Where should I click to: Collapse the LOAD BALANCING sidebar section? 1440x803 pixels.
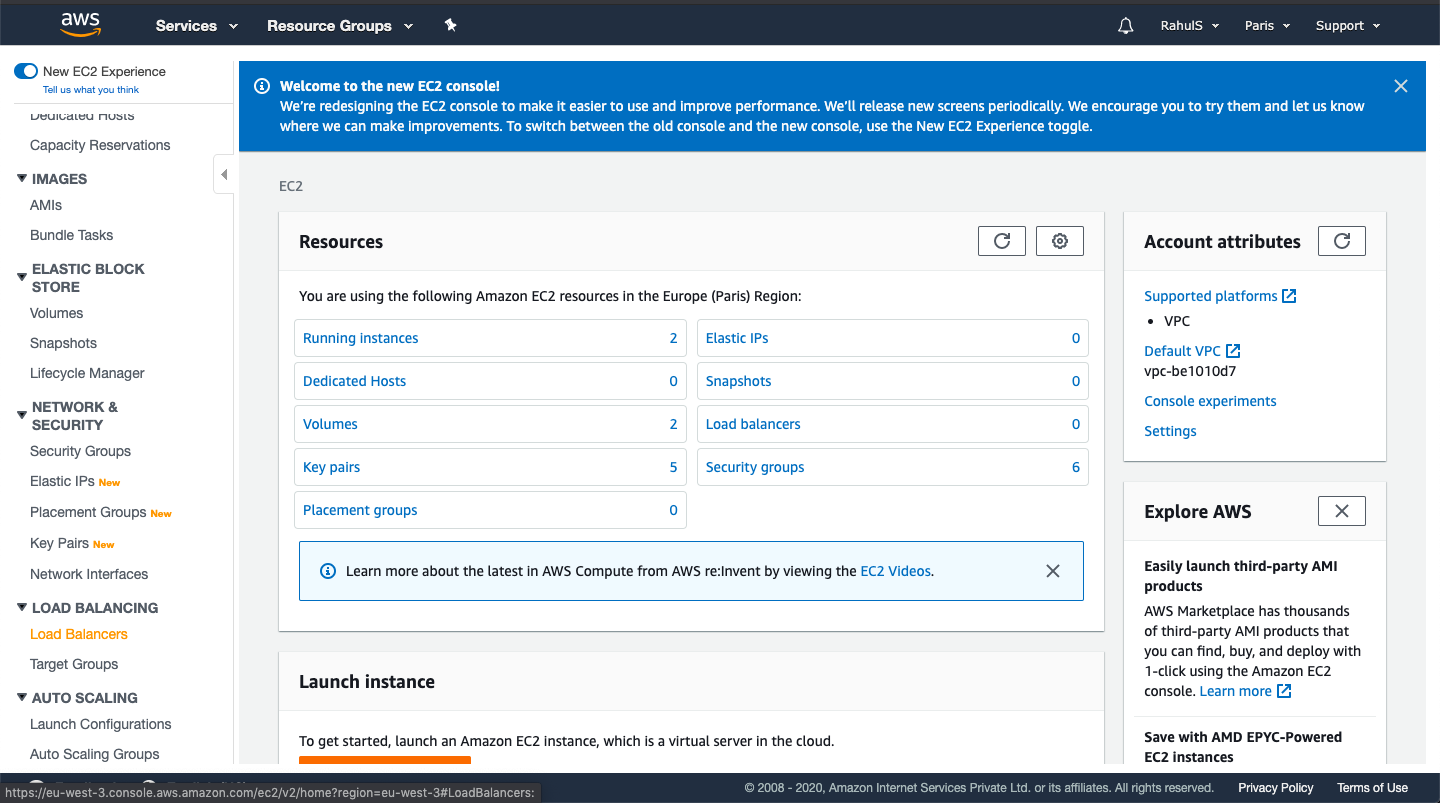[x=22, y=607]
